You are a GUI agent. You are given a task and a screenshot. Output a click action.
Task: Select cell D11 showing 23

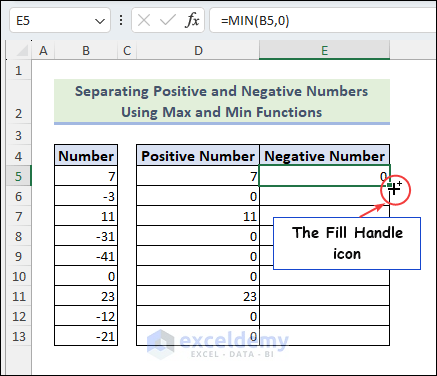click(198, 296)
